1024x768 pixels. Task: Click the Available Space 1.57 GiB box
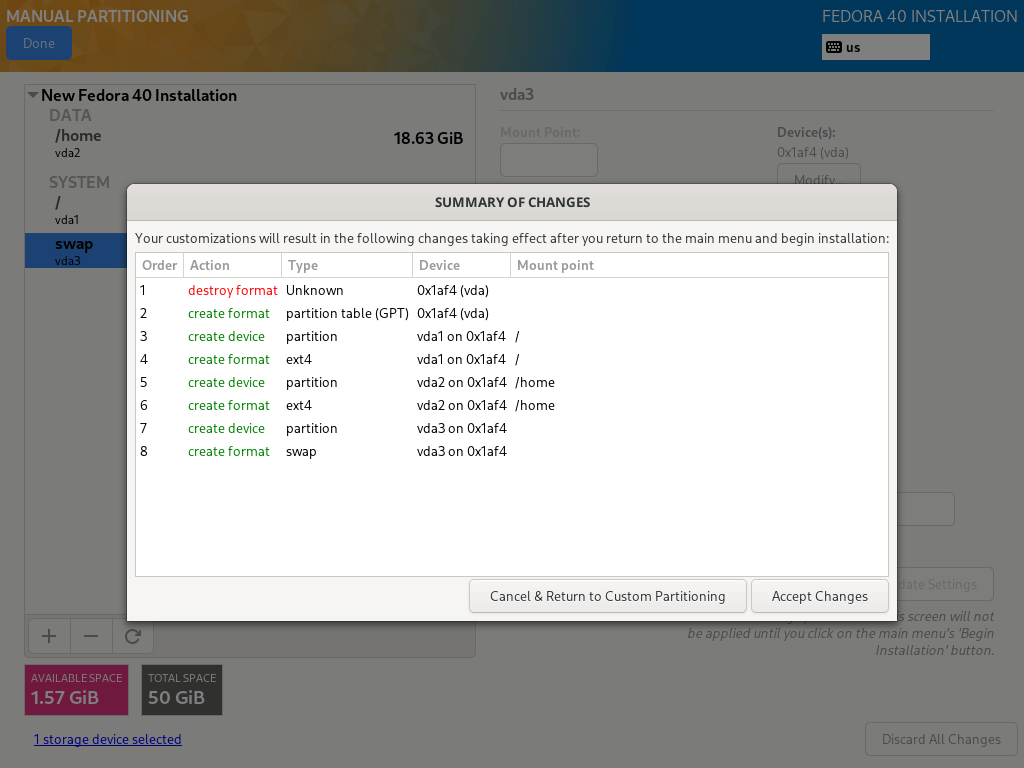(x=76, y=690)
